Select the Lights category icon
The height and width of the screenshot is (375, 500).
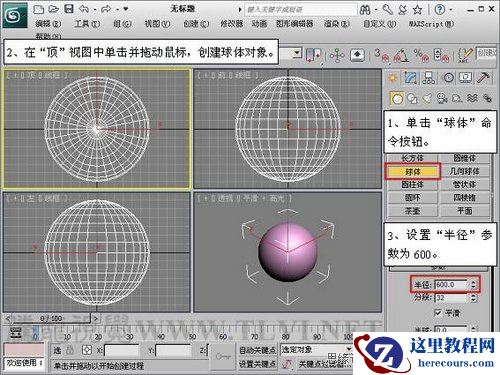427,99
